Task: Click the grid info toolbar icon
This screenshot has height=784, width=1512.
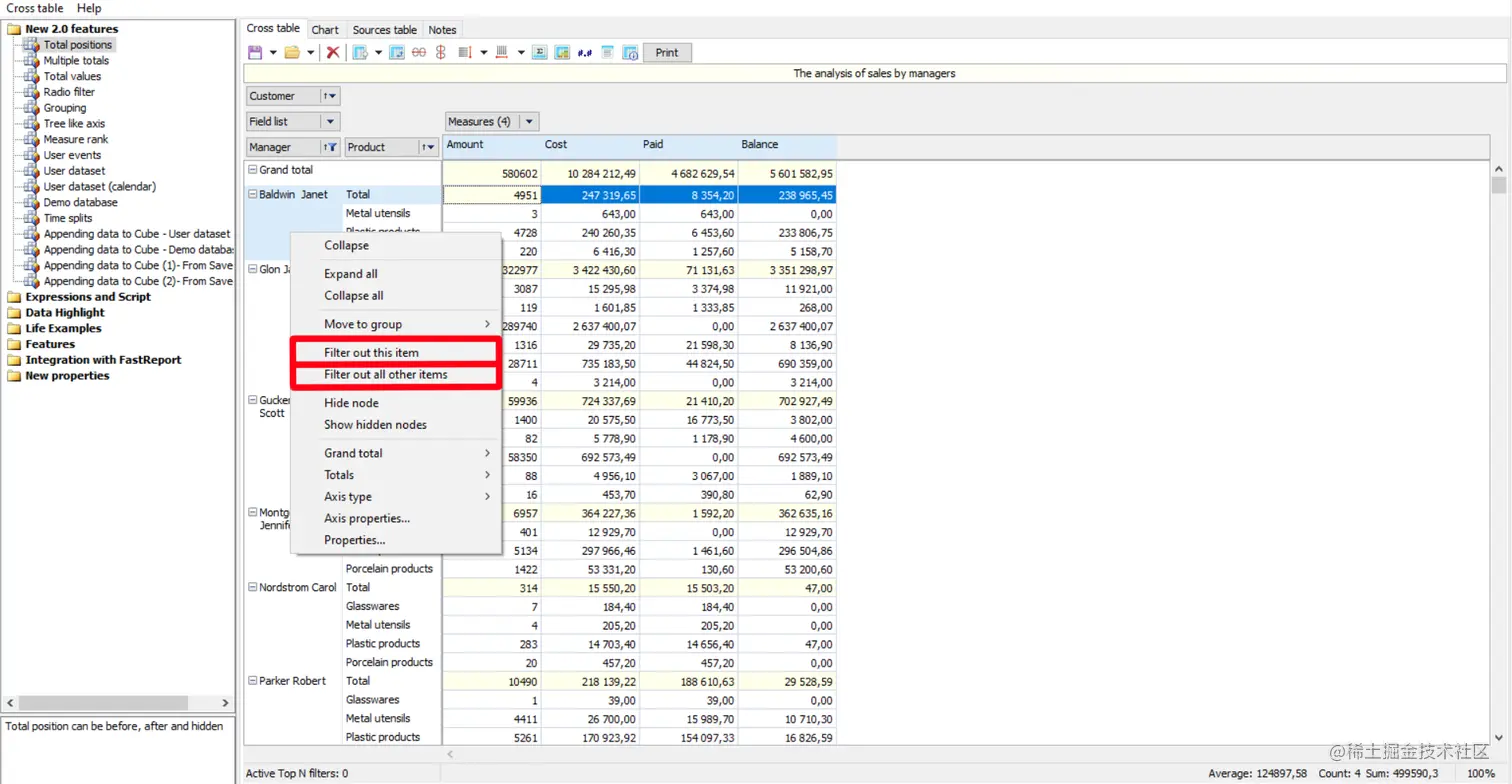Action: click(630, 53)
